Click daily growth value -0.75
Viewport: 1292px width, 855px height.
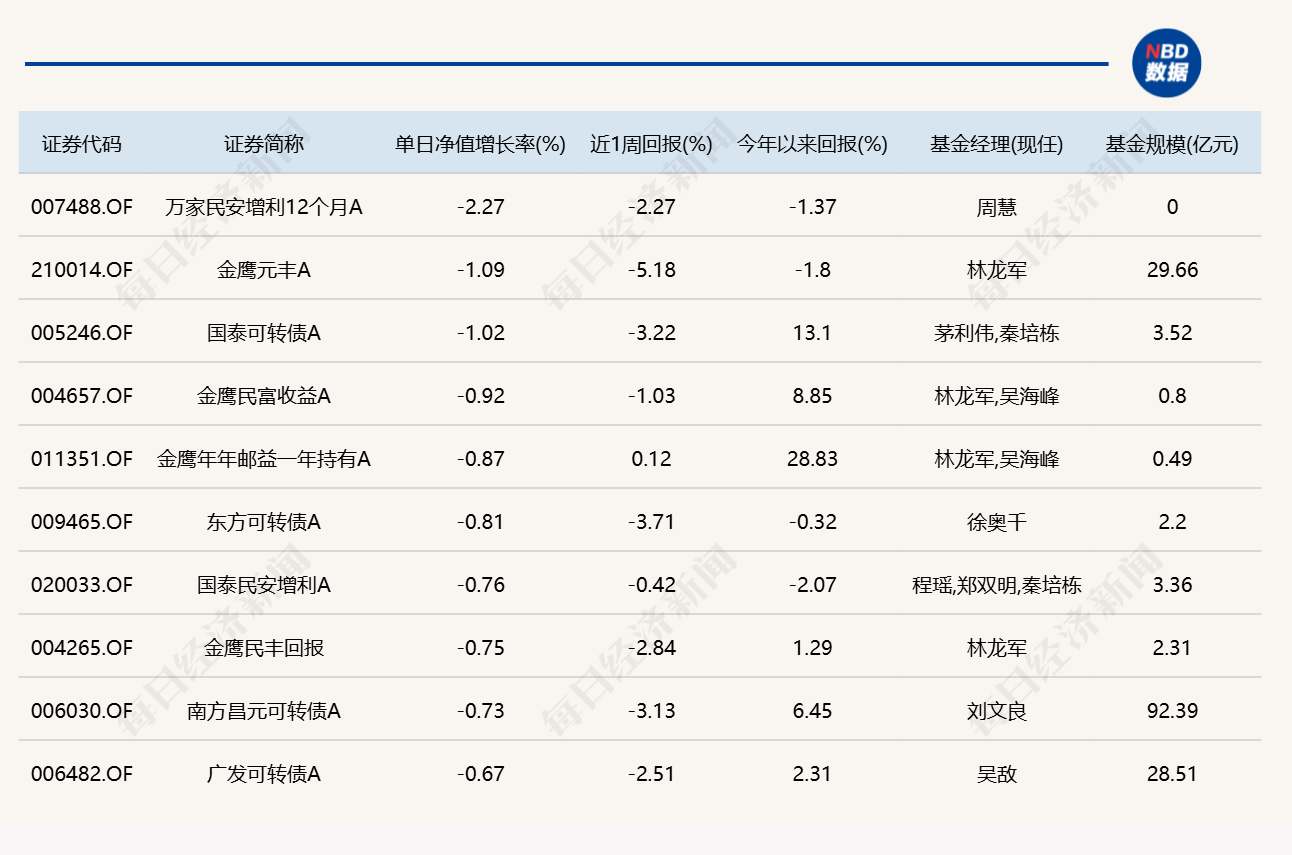tap(481, 648)
